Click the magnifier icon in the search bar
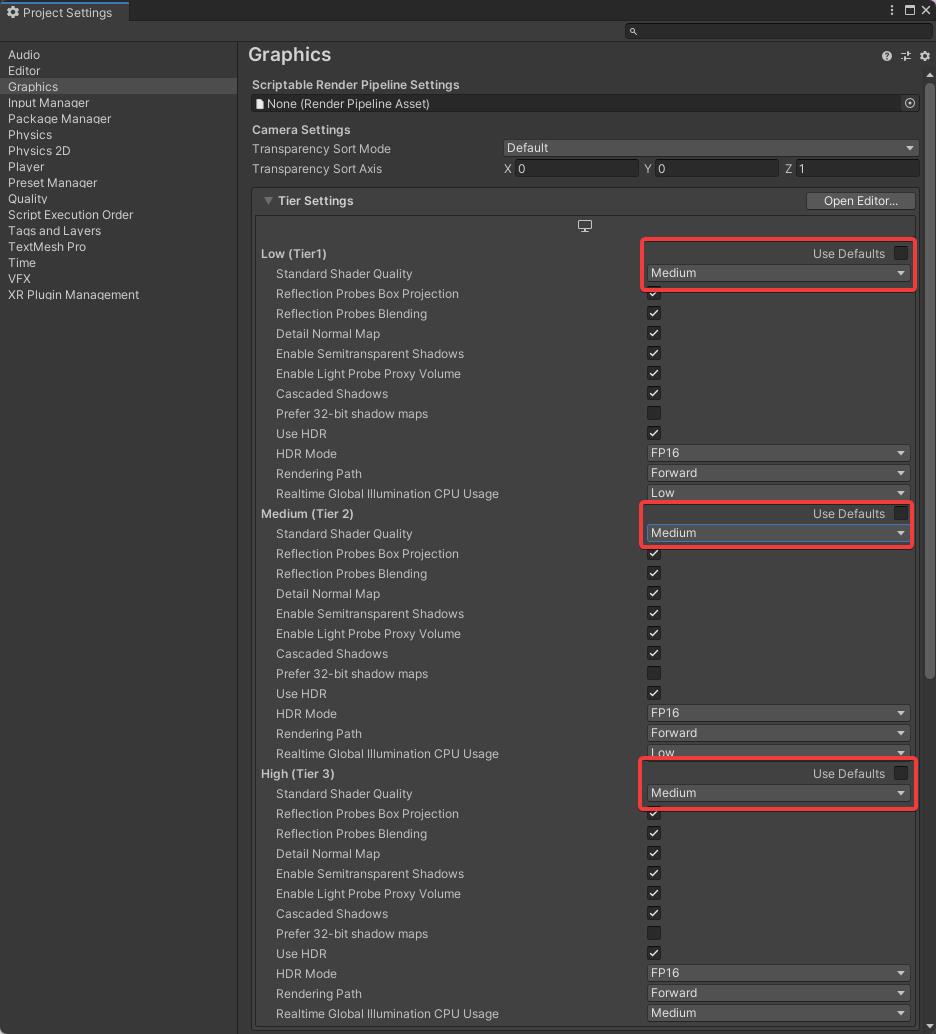Screen dimensions: 936x1034 [x=633, y=31]
